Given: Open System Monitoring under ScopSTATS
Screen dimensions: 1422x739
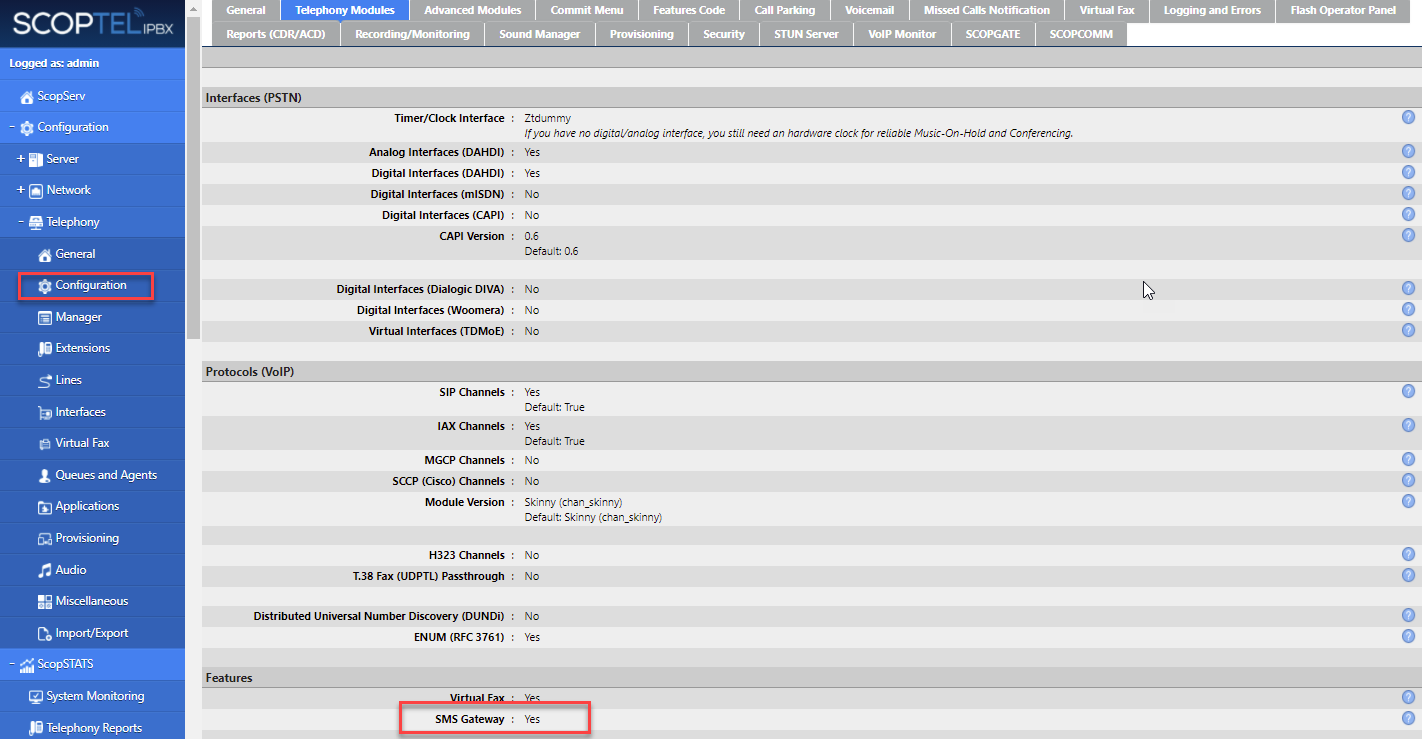Looking at the screenshot, I should click(x=95, y=696).
